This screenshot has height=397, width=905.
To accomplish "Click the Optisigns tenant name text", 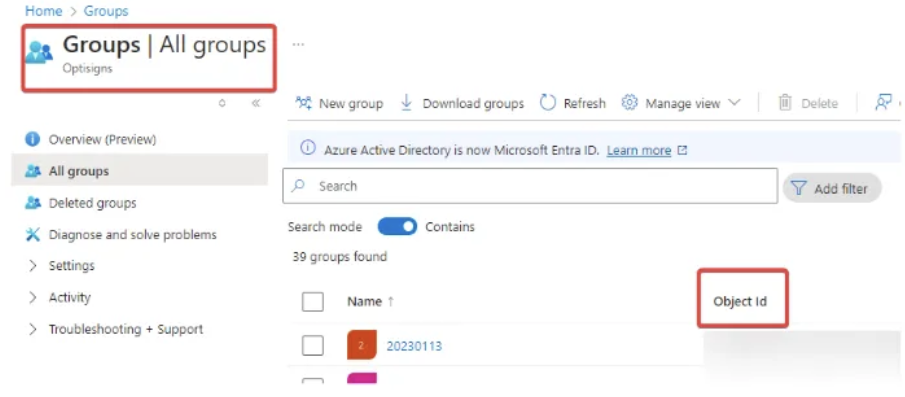I will 87,68.
